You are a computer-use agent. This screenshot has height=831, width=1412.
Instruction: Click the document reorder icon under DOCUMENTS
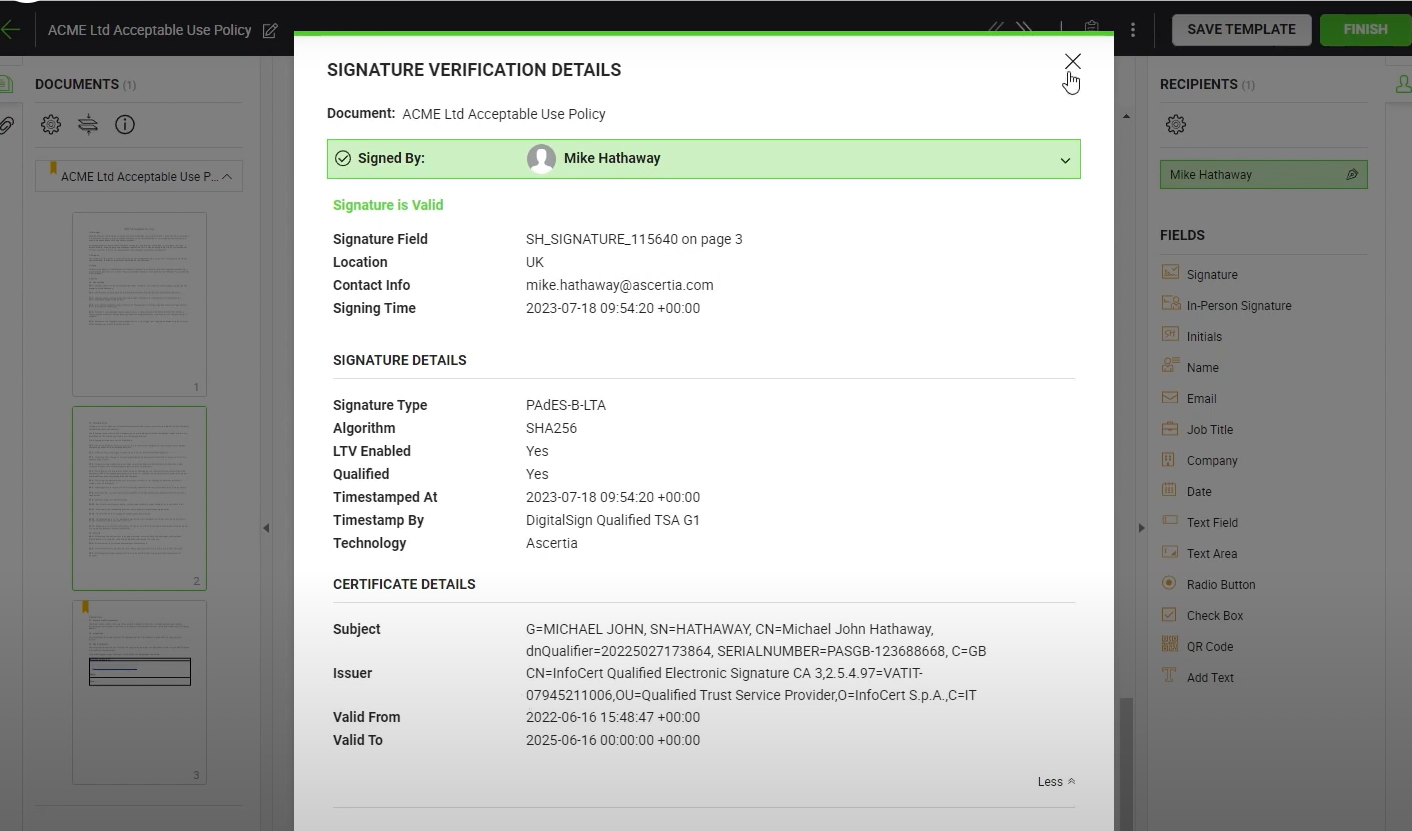[x=88, y=124]
